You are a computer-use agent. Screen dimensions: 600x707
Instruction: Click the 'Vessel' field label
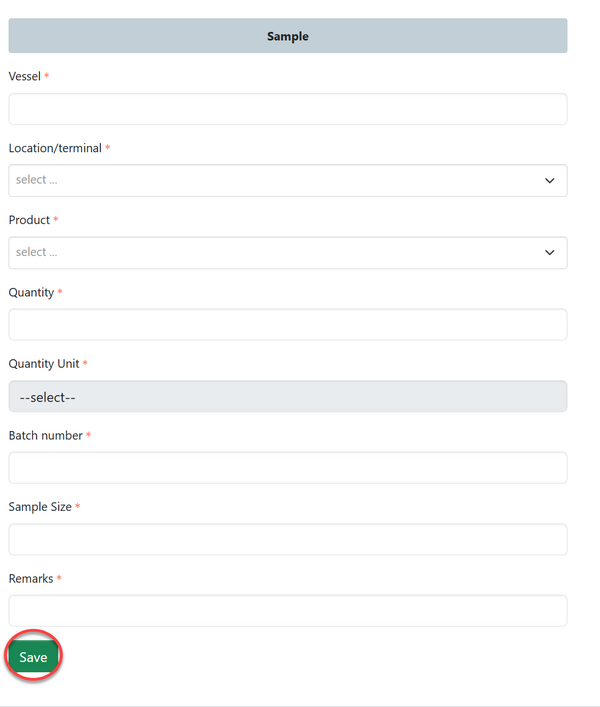[24, 76]
